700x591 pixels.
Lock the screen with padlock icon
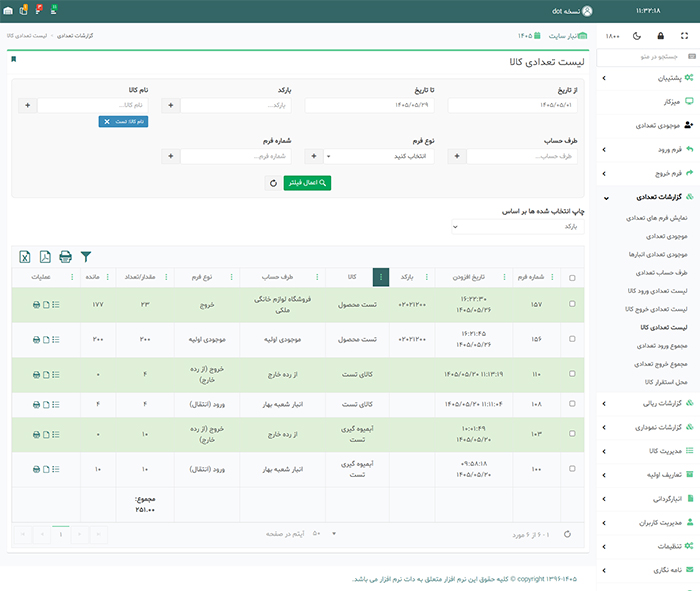click(x=661, y=36)
